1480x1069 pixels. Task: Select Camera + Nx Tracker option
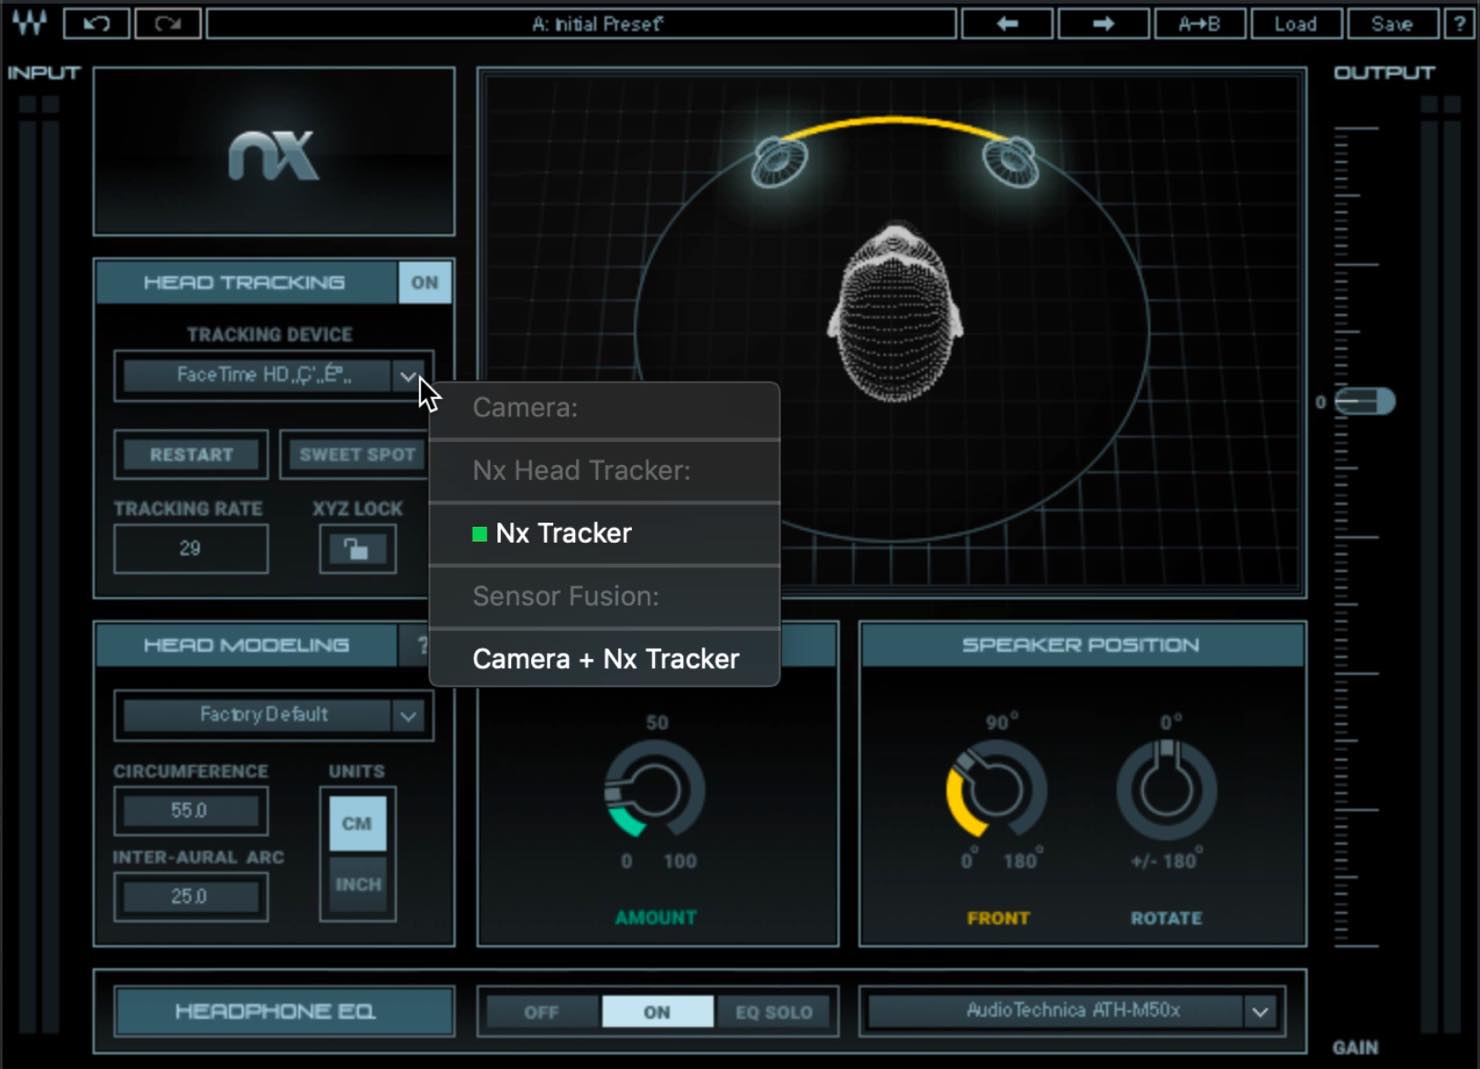pos(604,659)
